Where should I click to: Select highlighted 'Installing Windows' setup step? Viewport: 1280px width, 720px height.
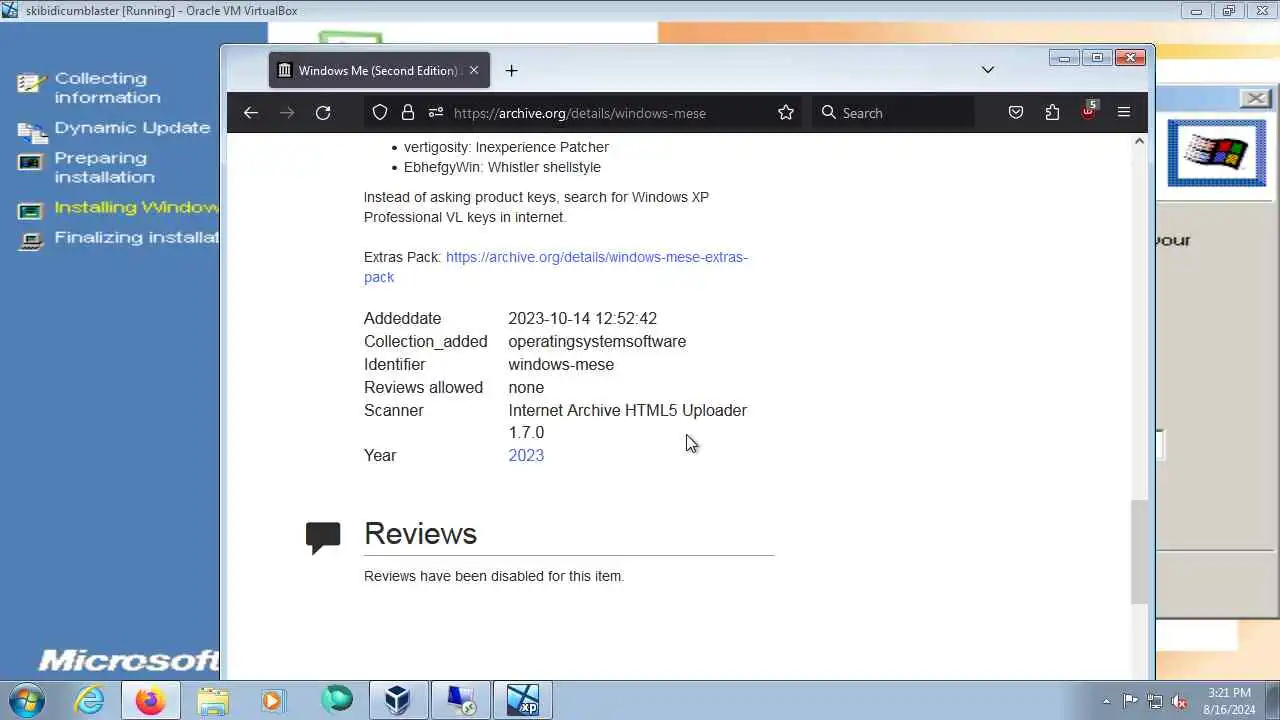point(137,207)
